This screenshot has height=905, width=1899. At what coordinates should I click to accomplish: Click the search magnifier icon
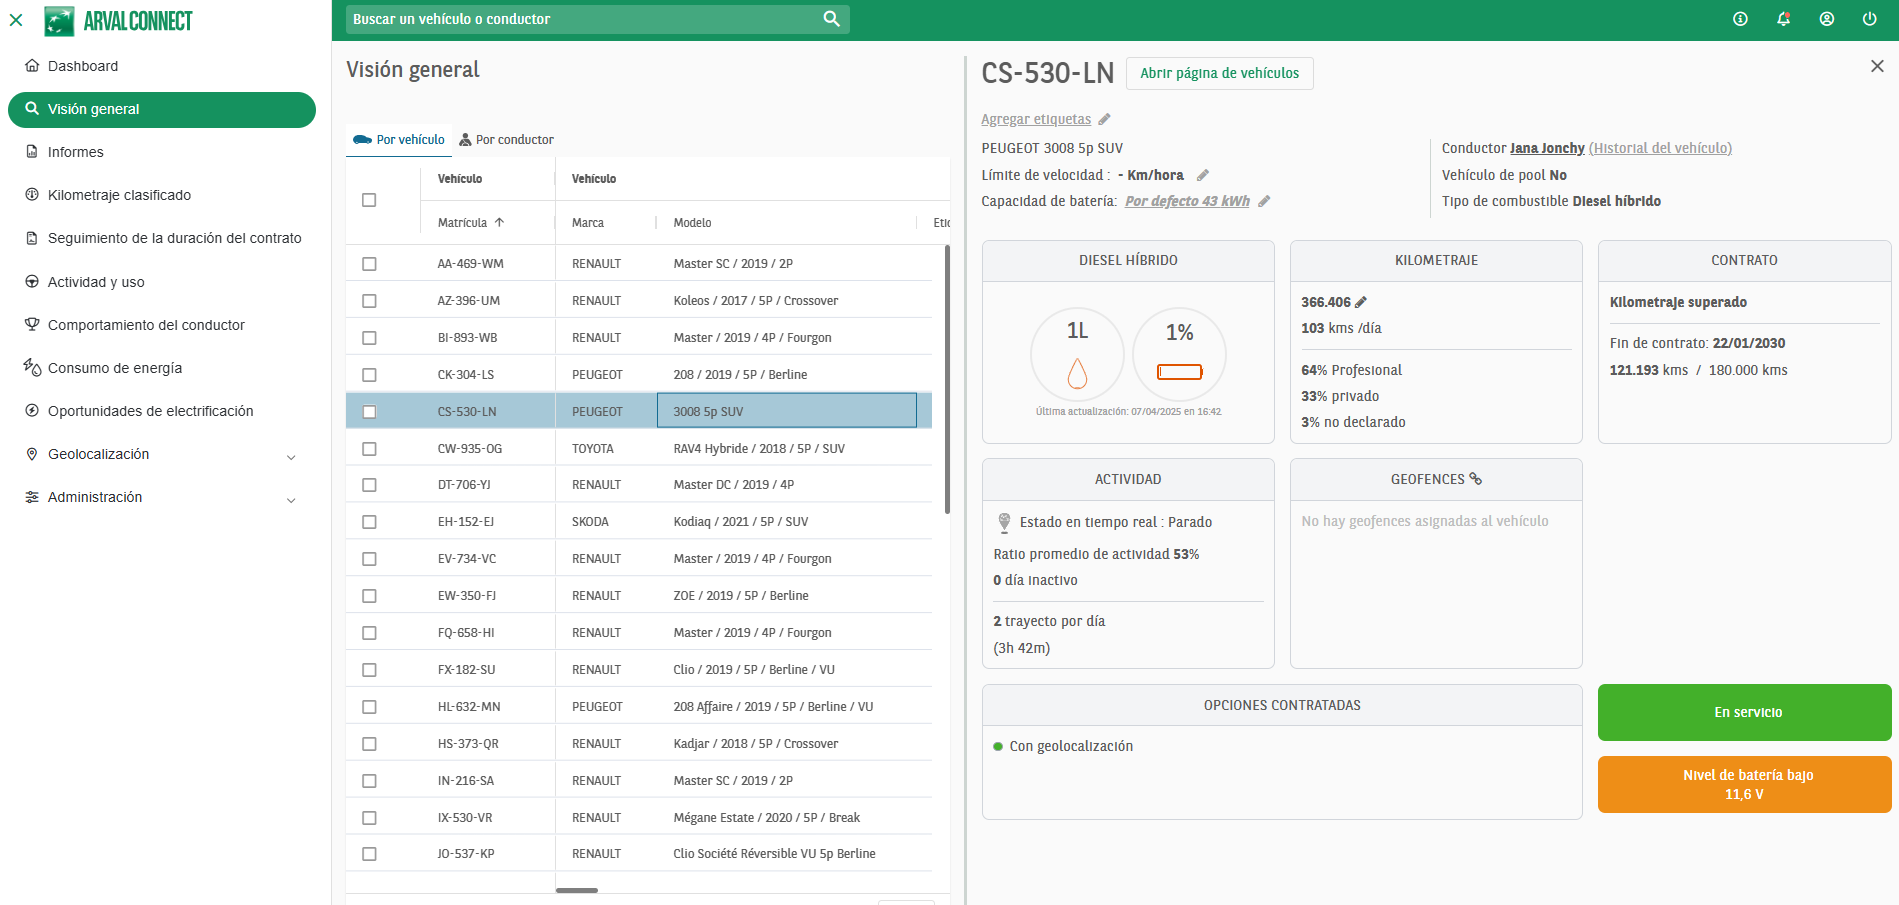[831, 19]
